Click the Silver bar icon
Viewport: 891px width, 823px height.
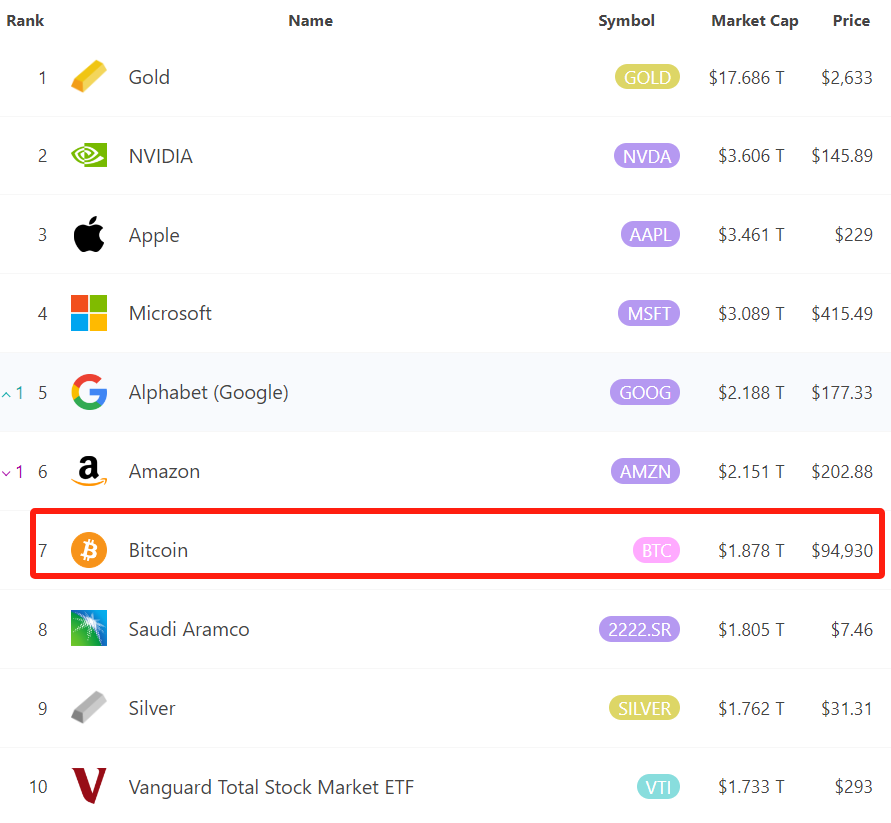coord(89,707)
